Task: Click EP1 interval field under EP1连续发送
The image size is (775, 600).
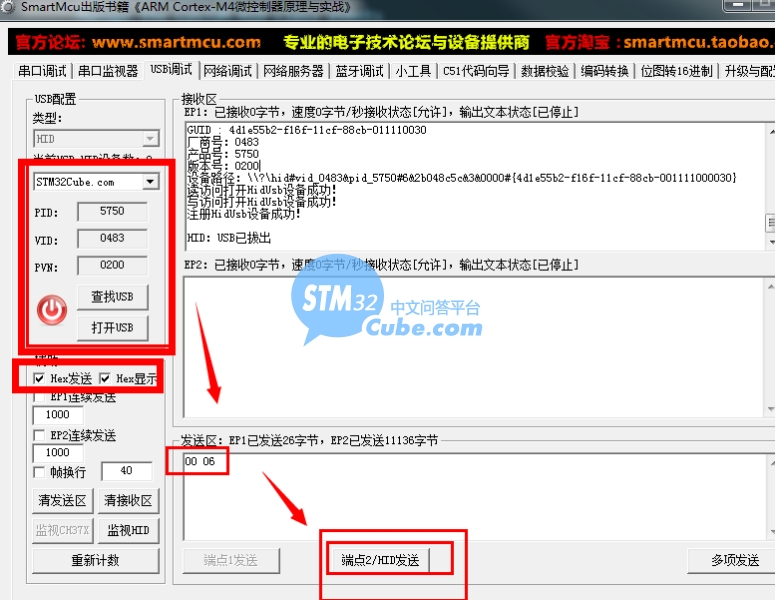Action: 58,415
